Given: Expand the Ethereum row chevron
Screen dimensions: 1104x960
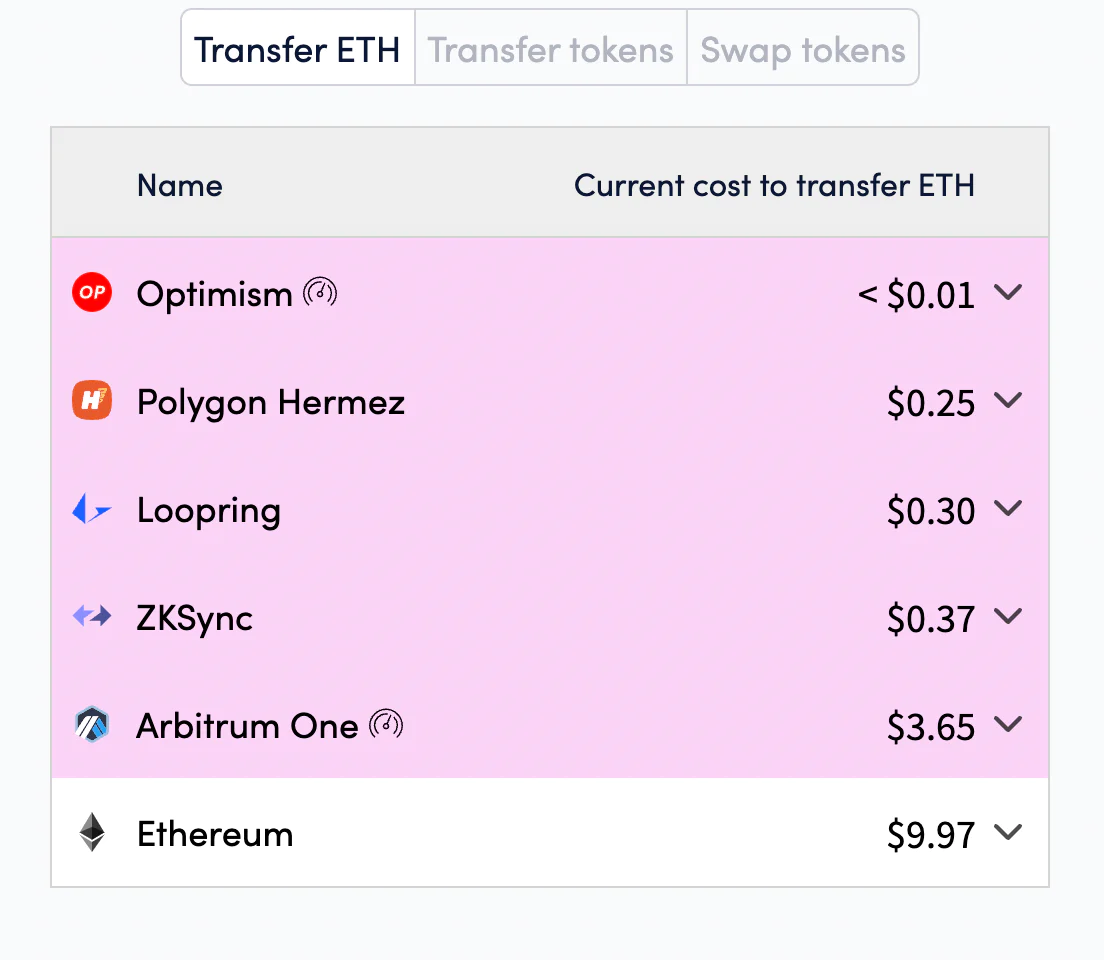Looking at the screenshot, I should click(1008, 833).
